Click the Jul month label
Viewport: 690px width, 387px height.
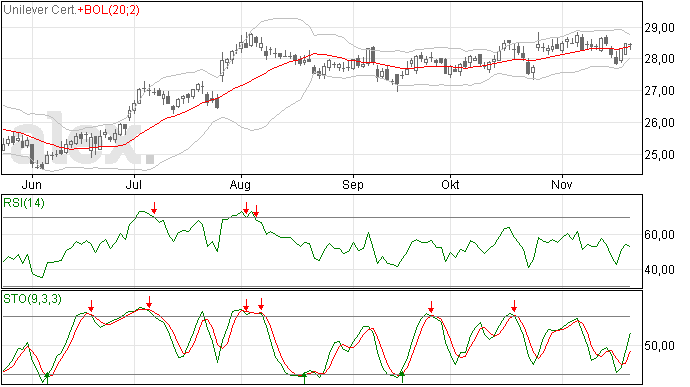[x=134, y=184]
